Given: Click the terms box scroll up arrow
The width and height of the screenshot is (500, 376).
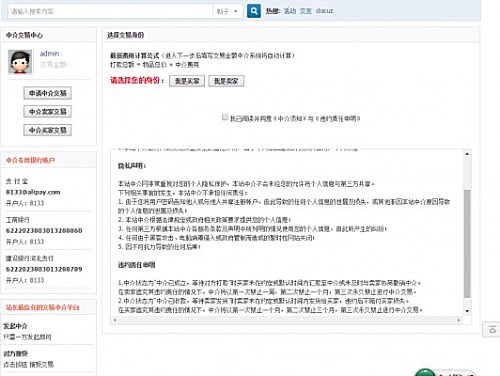Looking at the screenshot, I should point(467,154).
